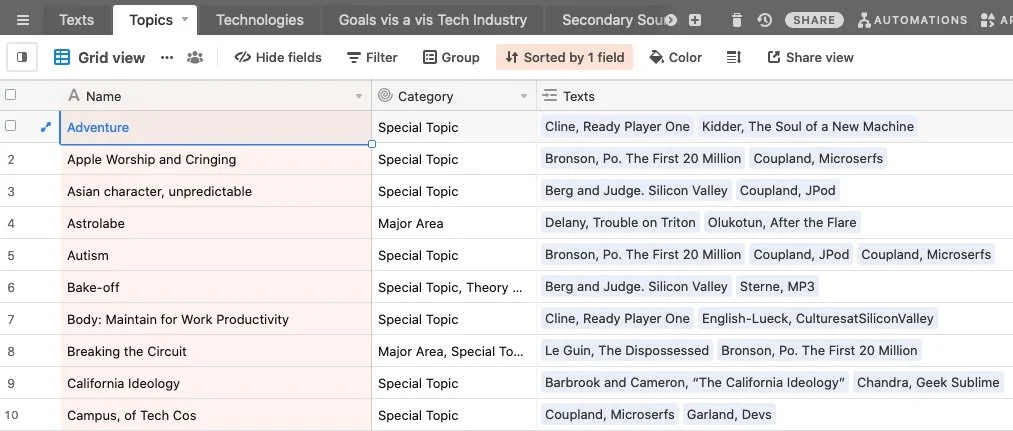Open English-Lueck, CulturesatSiliconValley record
Image resolution: width=1013 pixels, height=431 pixels.
(817, 319)
